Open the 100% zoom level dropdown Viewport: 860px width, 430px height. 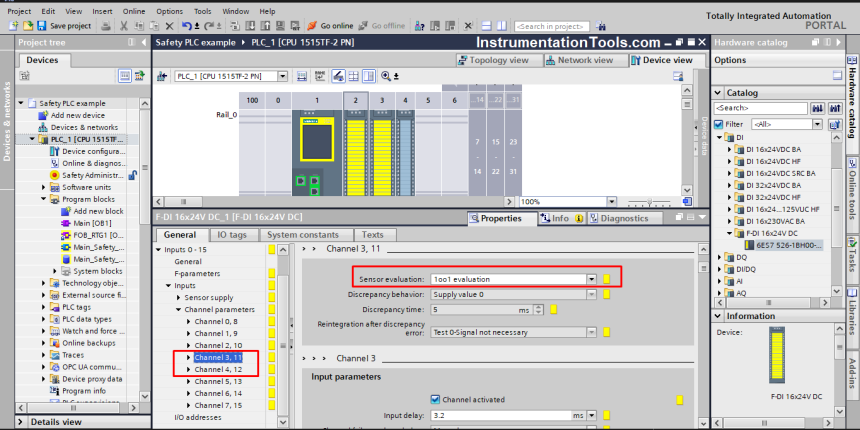(x=612, y=201)
